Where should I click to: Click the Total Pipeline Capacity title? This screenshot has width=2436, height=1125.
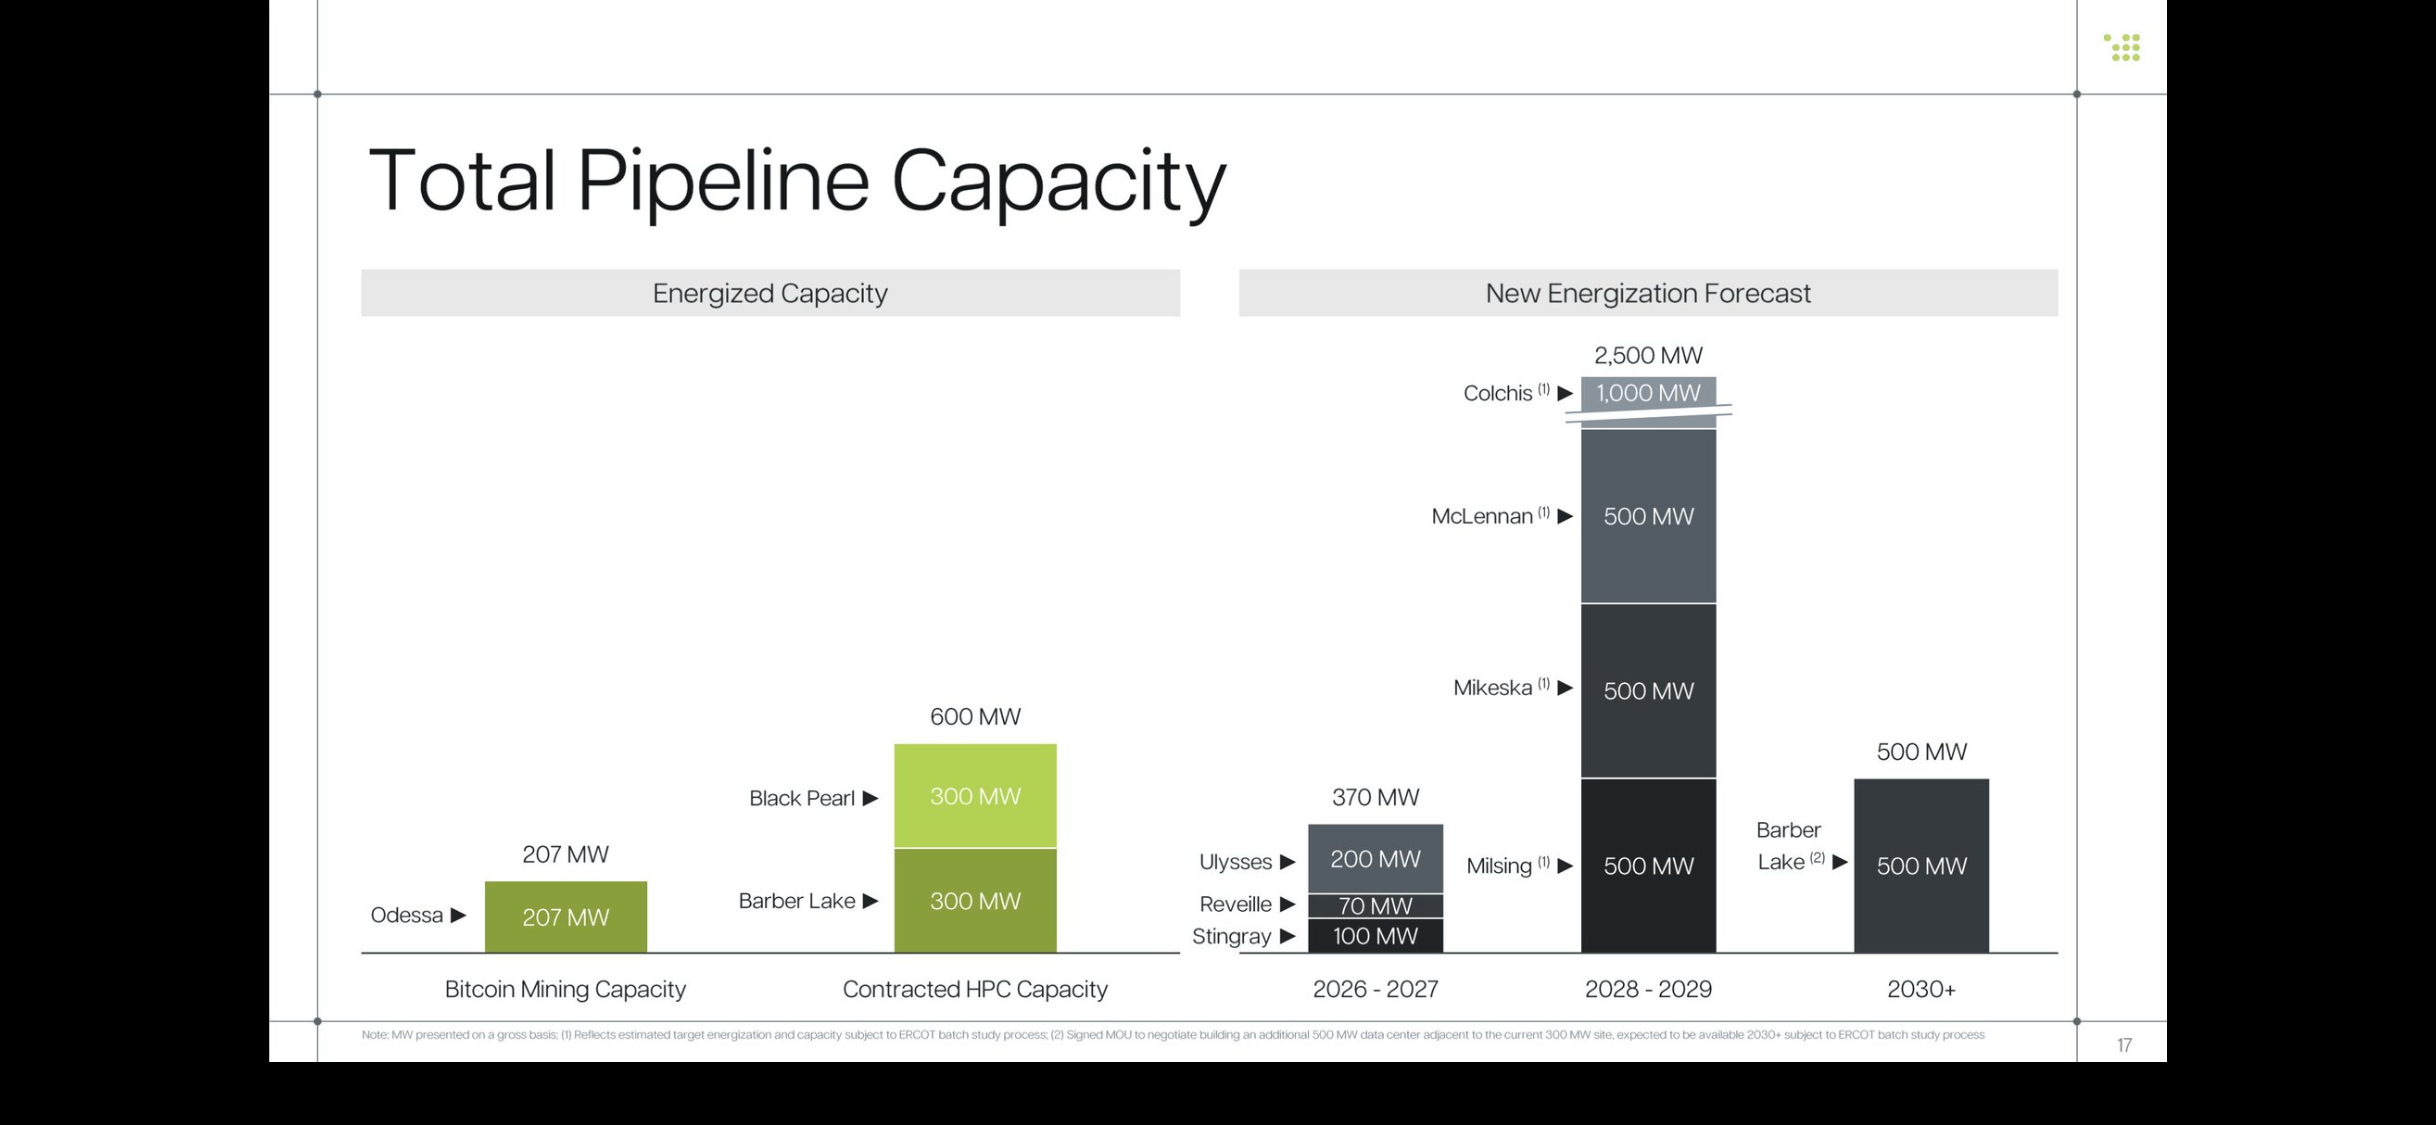click(797, 181)
